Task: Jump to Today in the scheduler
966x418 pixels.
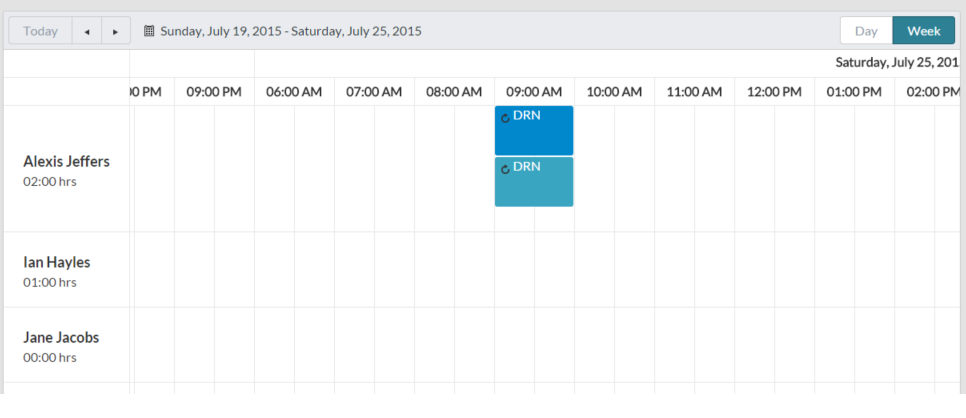Action: click(40, 31)
